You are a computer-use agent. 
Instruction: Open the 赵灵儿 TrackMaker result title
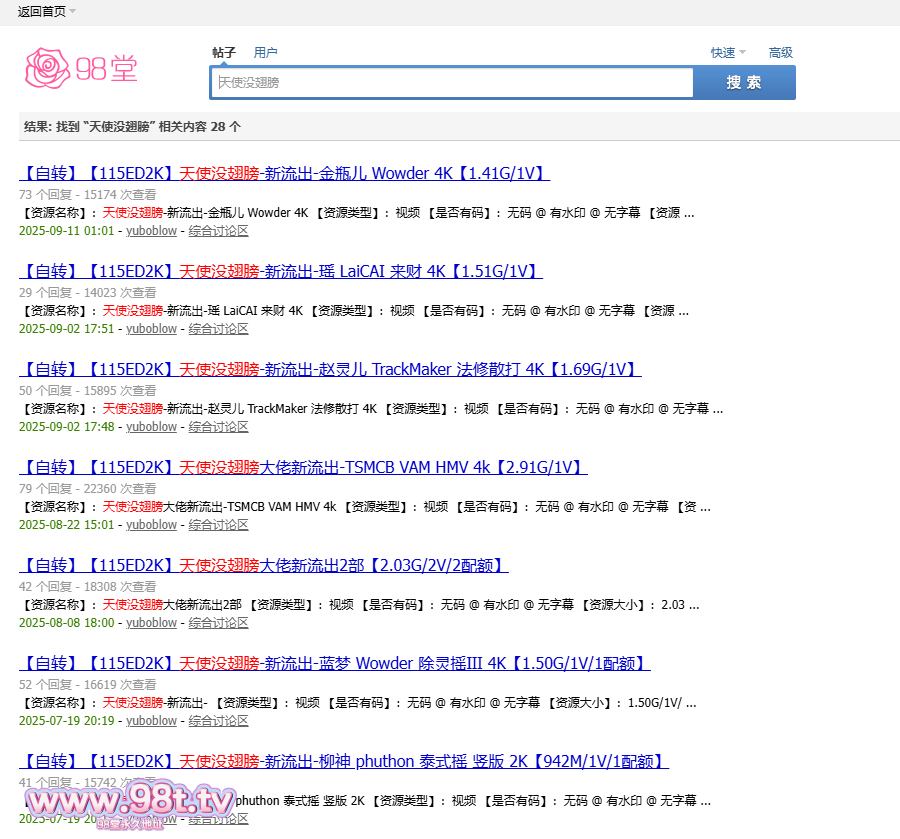[330, 369]
